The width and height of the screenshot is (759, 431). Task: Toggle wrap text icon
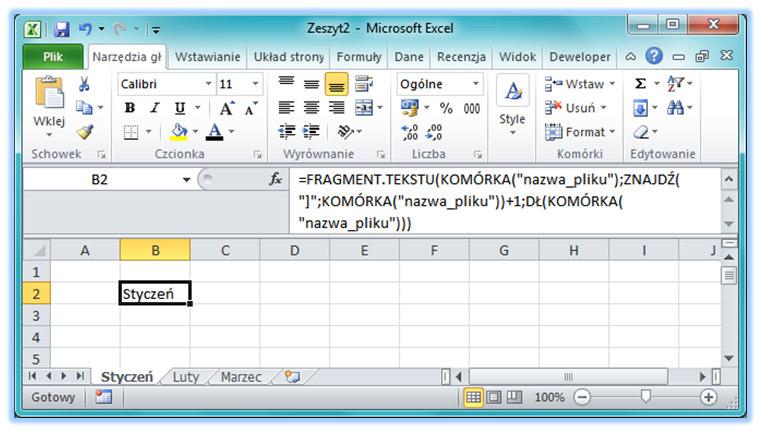click(x=364, y=83)
